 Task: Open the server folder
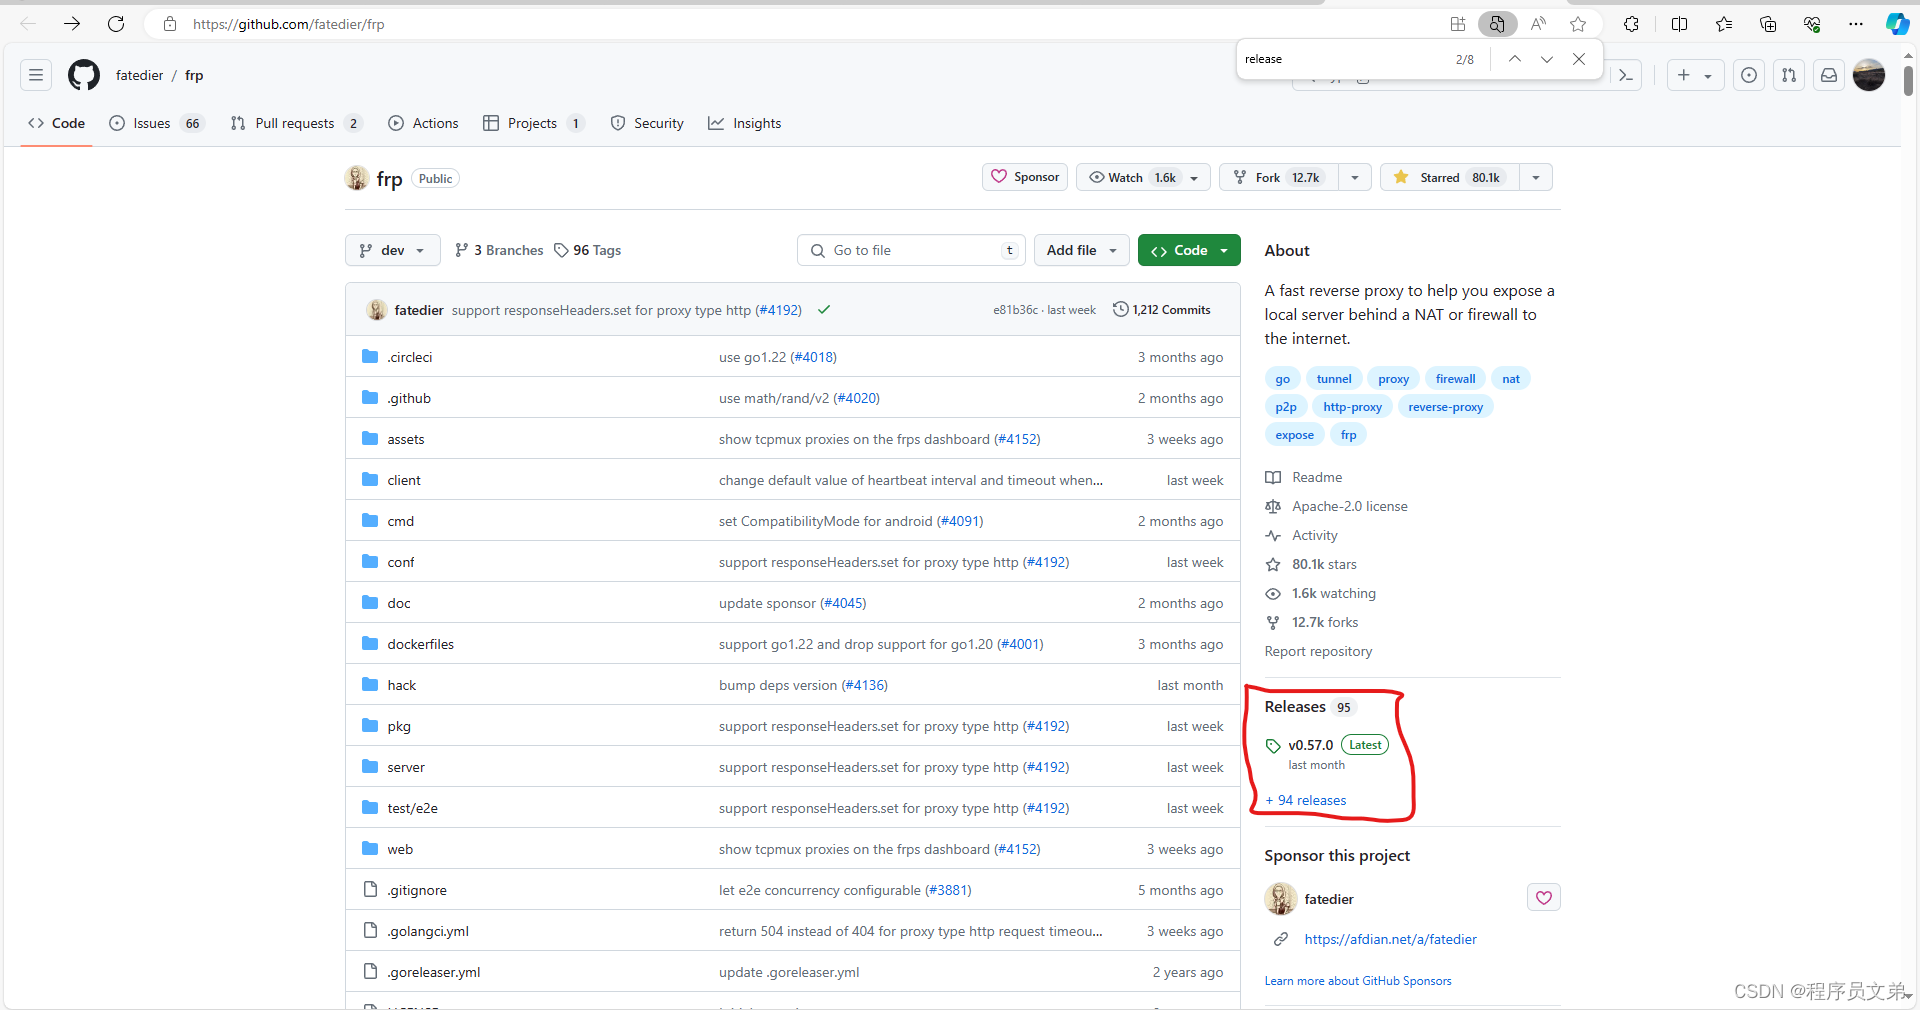click(x=406, y=767)
